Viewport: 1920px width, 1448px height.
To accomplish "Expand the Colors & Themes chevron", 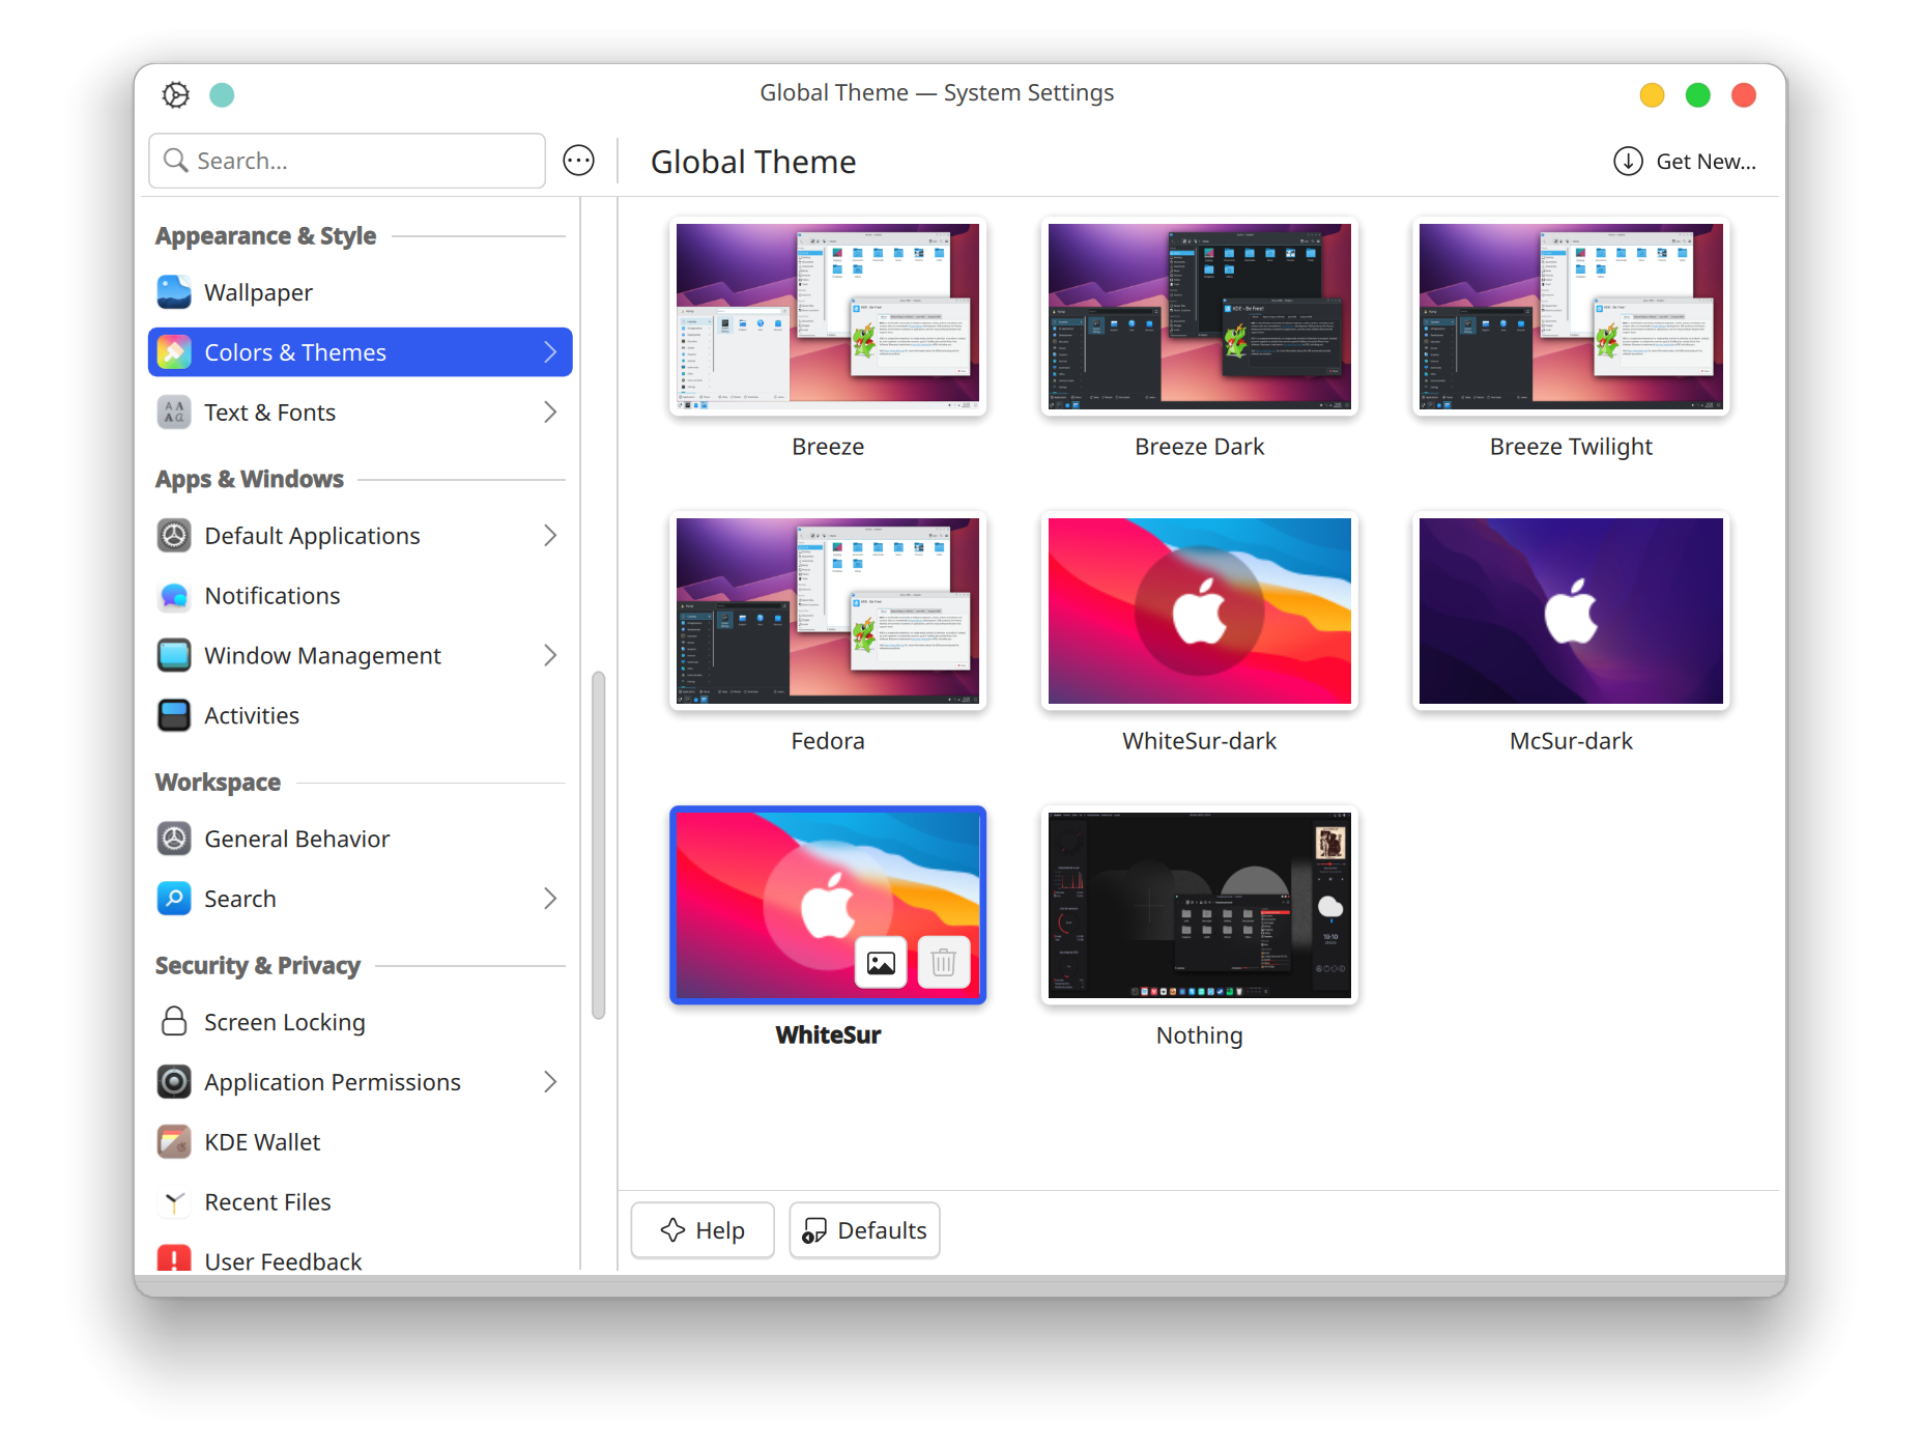I will (549, 352).
